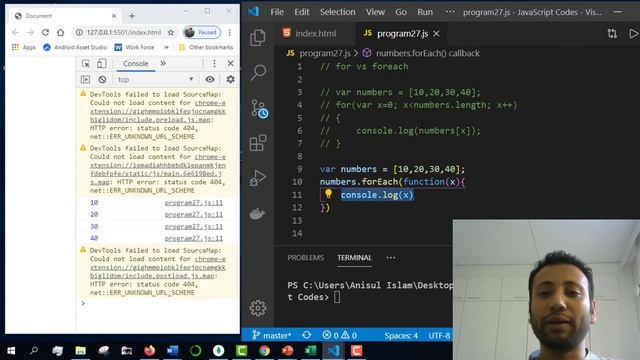
Task: Open program27.js:11 link for output 10
Action: (194, 202)
